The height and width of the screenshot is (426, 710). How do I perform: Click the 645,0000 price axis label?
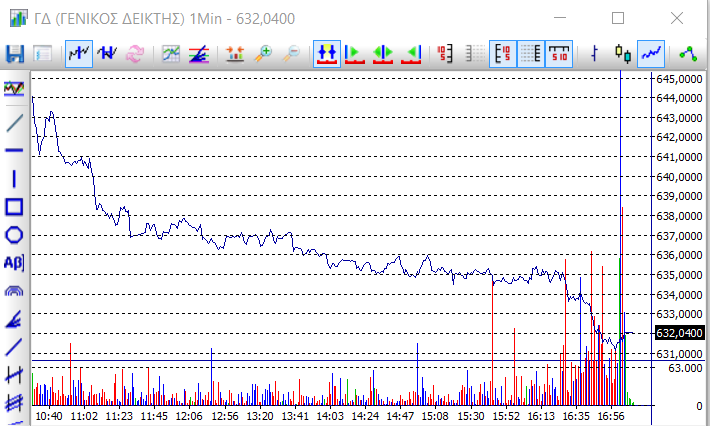pos(679,79)
